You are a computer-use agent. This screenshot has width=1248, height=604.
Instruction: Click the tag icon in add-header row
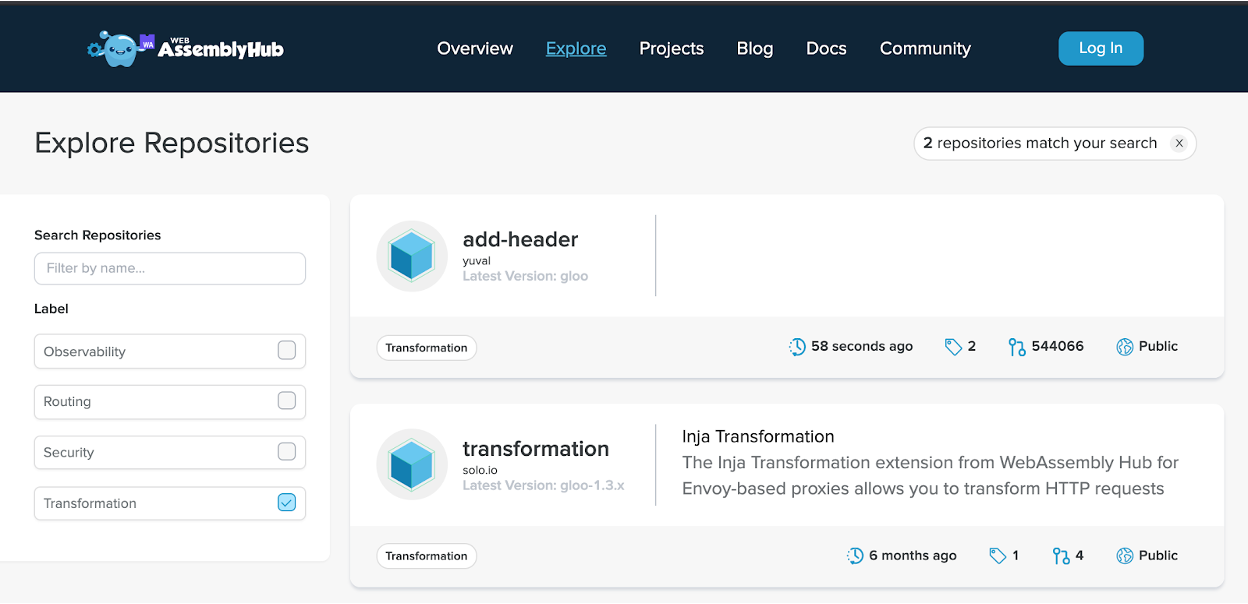(953, 347)
